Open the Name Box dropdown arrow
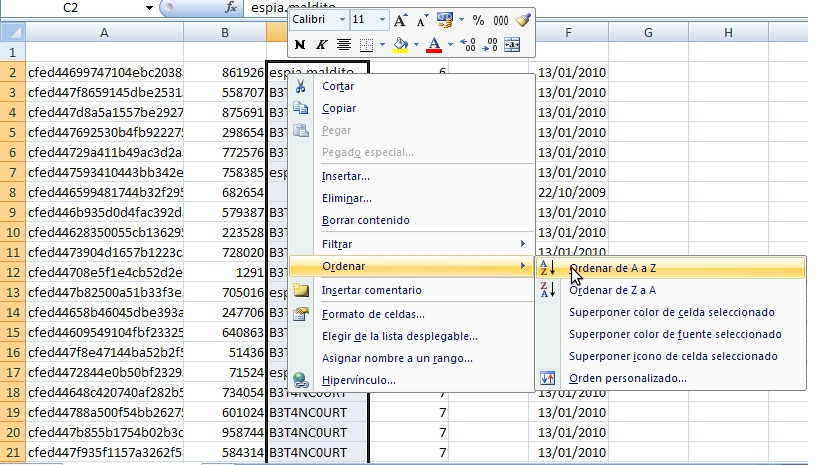815x465 pixels. 149,8
